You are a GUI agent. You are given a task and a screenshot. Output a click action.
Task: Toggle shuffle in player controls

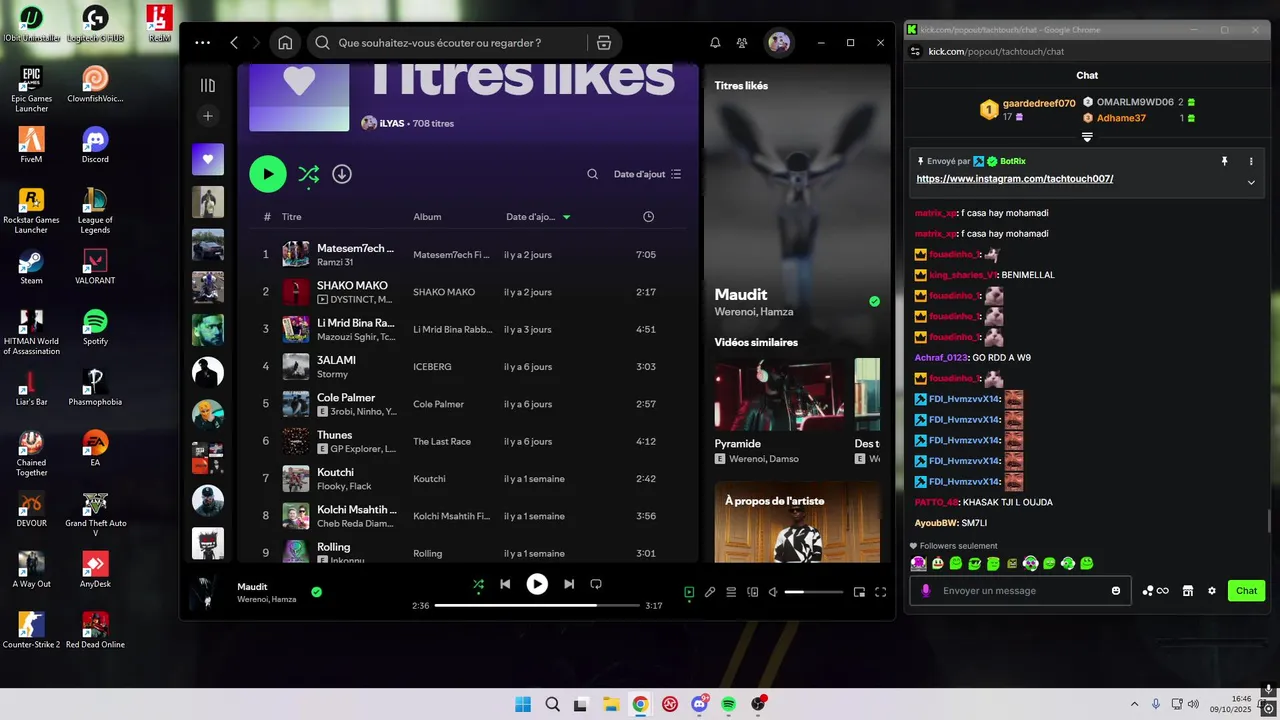coord(478,584)
